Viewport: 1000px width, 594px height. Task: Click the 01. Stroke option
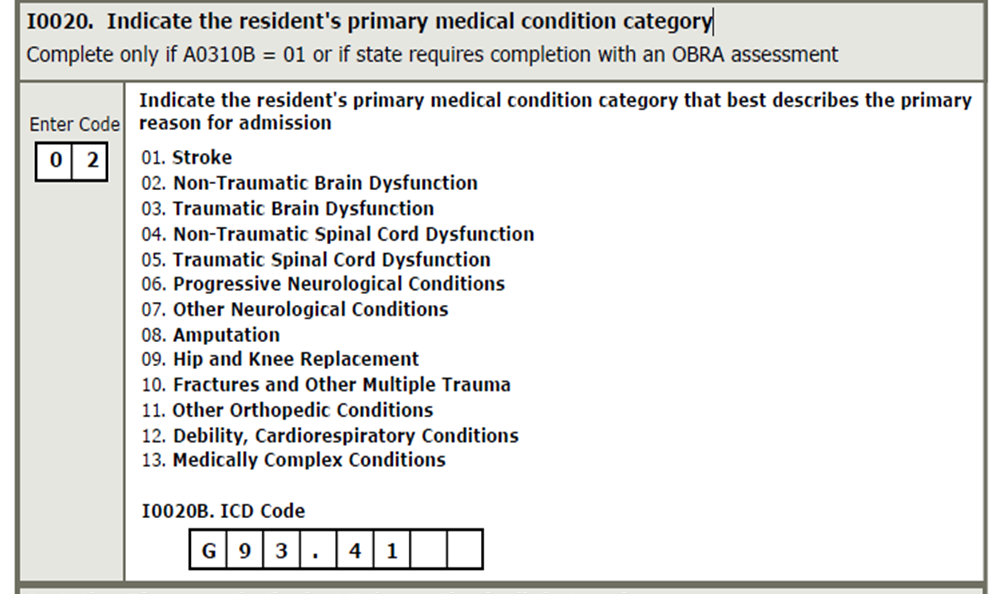(x=187, y=158)
